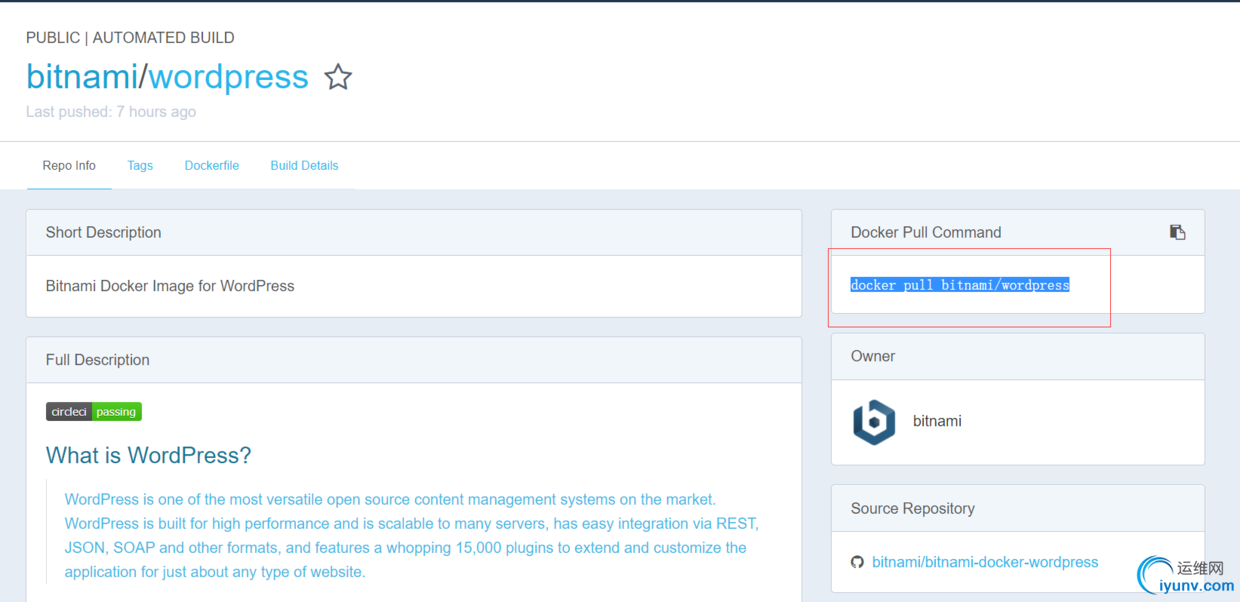1240x602 pixels.
Task: Click the Bitnami hexagon logo under Owner
Action: pyautogui.click(x=874, y=422)
